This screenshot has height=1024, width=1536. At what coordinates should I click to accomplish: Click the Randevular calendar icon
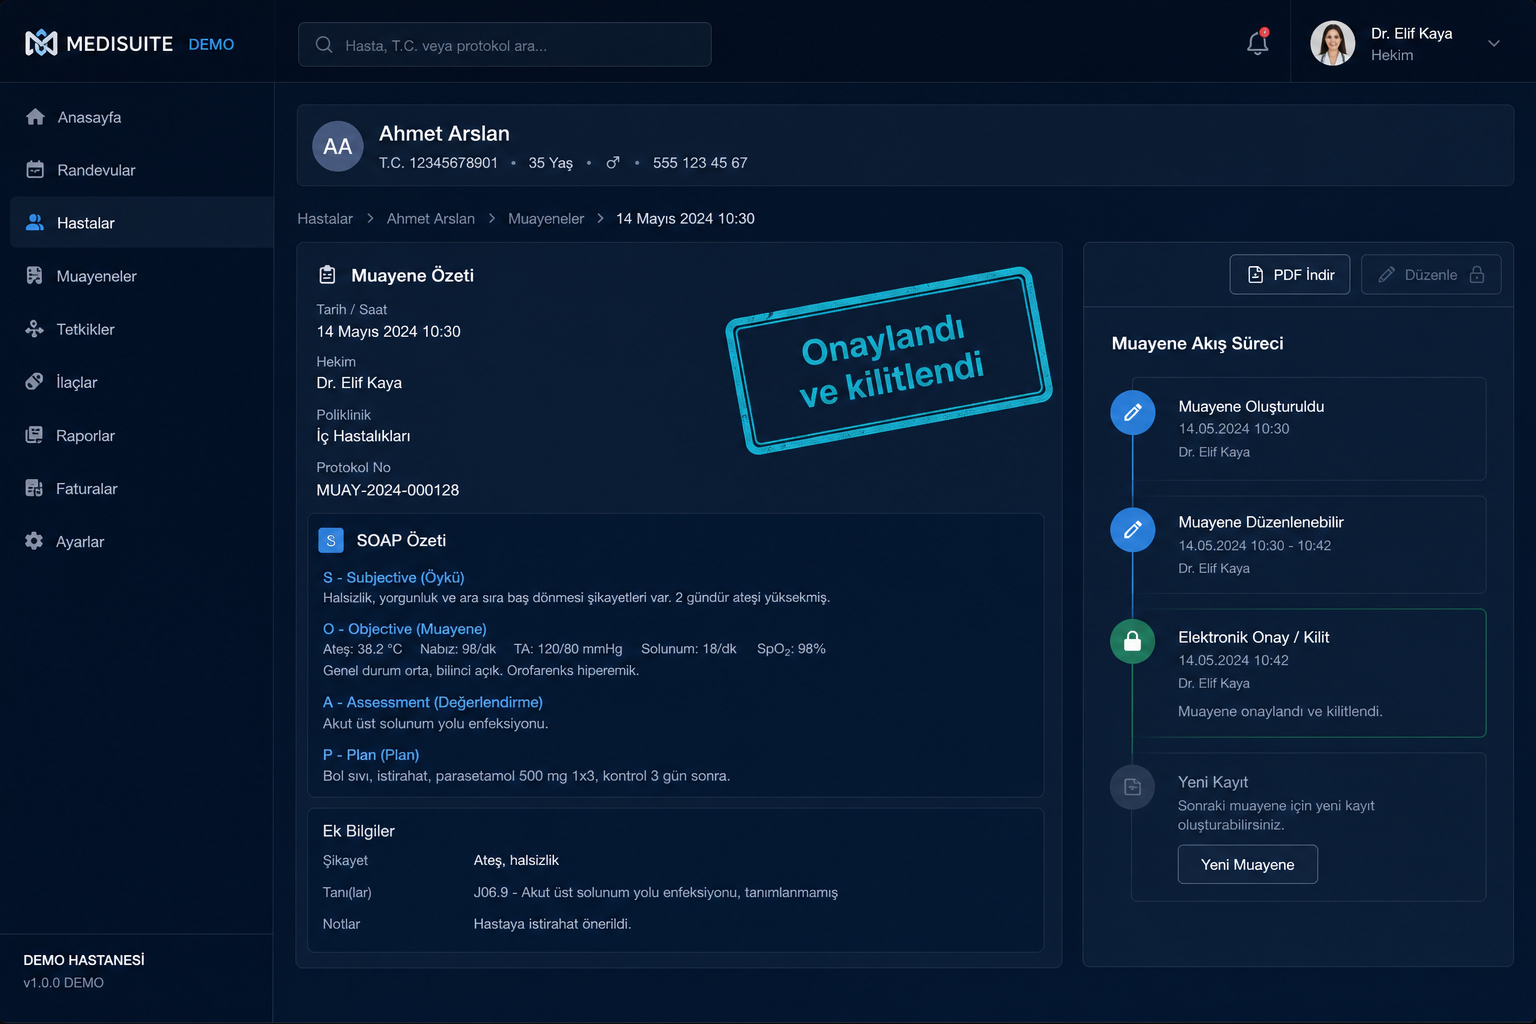pos(35,170)
